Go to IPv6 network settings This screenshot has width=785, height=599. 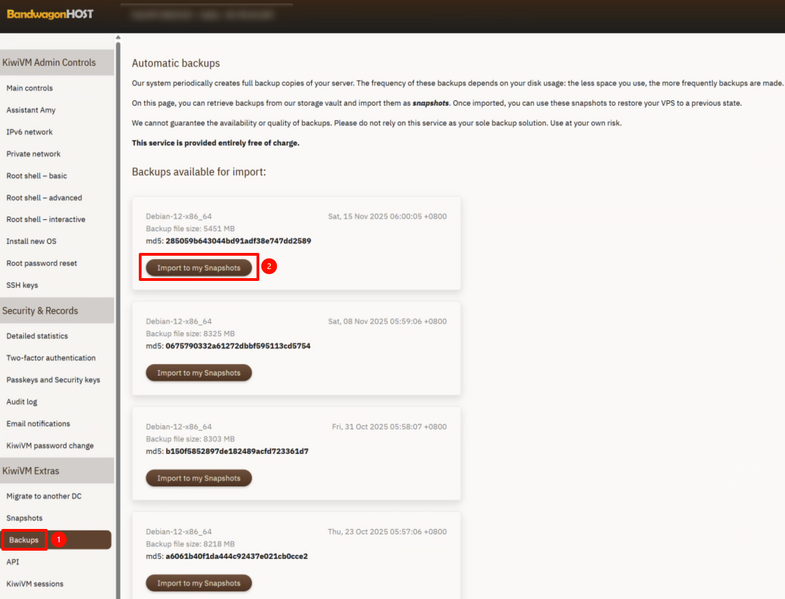click(30, 132)
